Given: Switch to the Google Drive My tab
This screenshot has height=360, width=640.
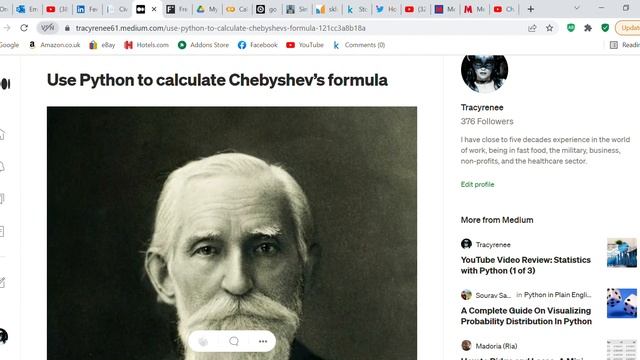Looking at the screenshot, I should tap(207, 9).
